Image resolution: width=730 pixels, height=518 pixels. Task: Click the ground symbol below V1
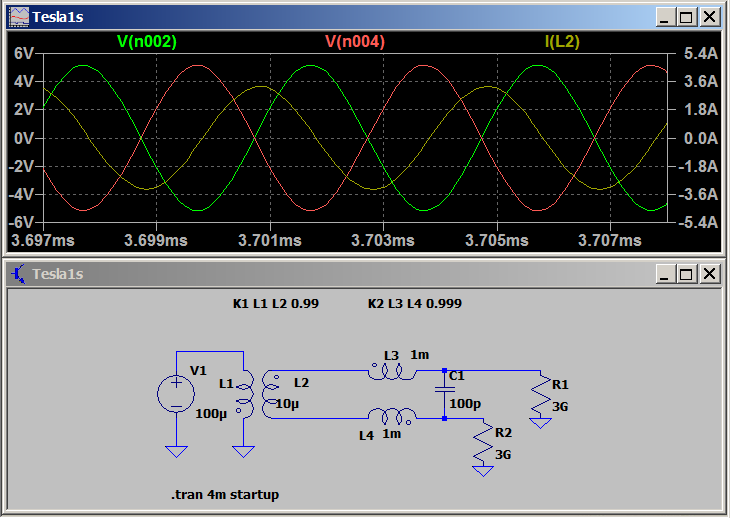176,450
